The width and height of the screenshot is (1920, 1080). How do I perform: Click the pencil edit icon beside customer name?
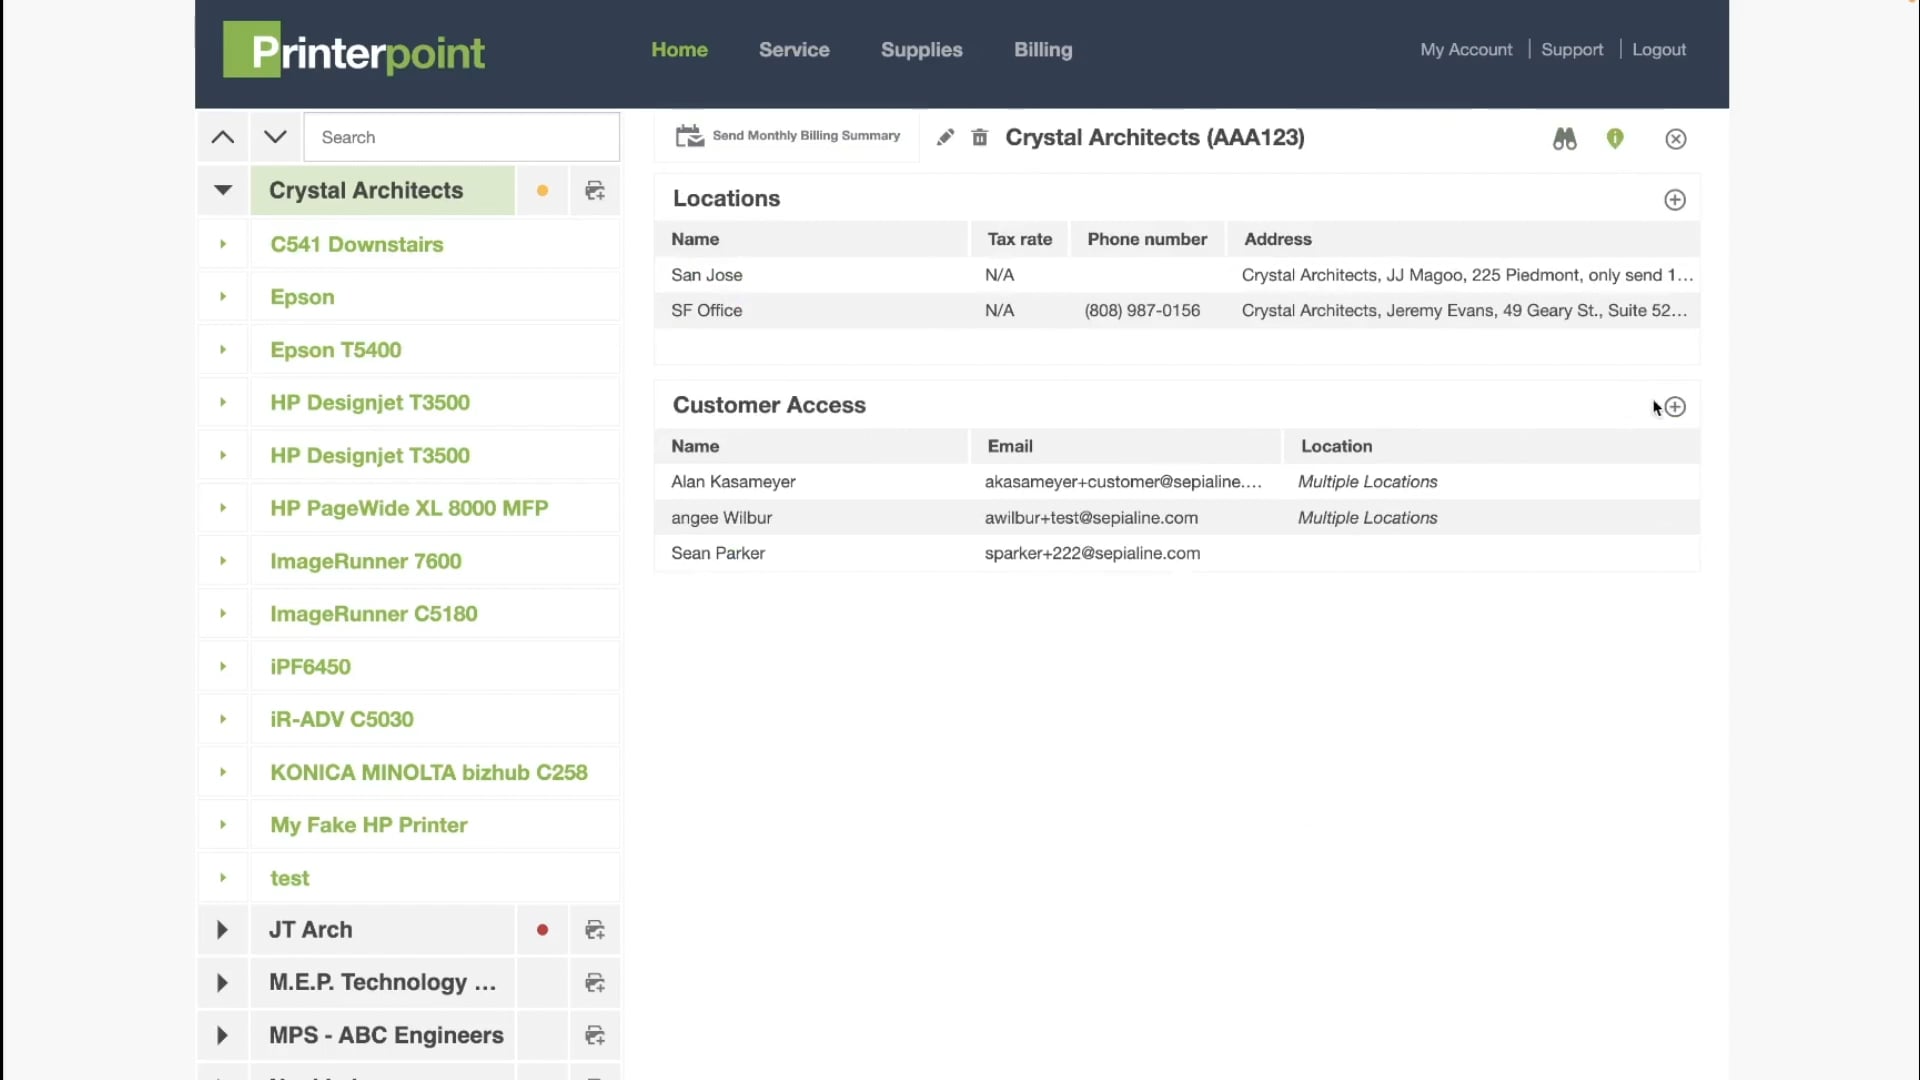click(x=945, y=138)
